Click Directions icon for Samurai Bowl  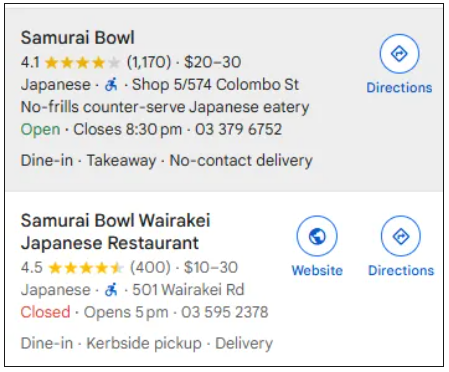[x=399, y=54]
